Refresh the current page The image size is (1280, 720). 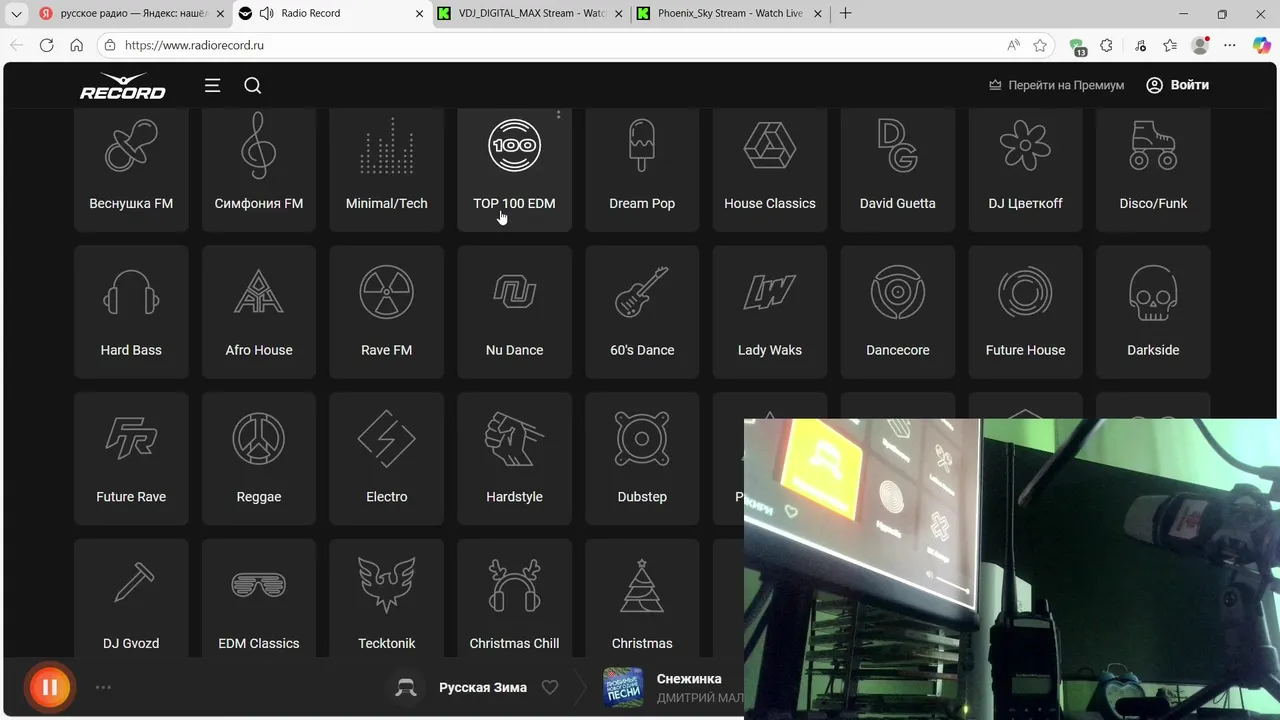coord(46,45)
